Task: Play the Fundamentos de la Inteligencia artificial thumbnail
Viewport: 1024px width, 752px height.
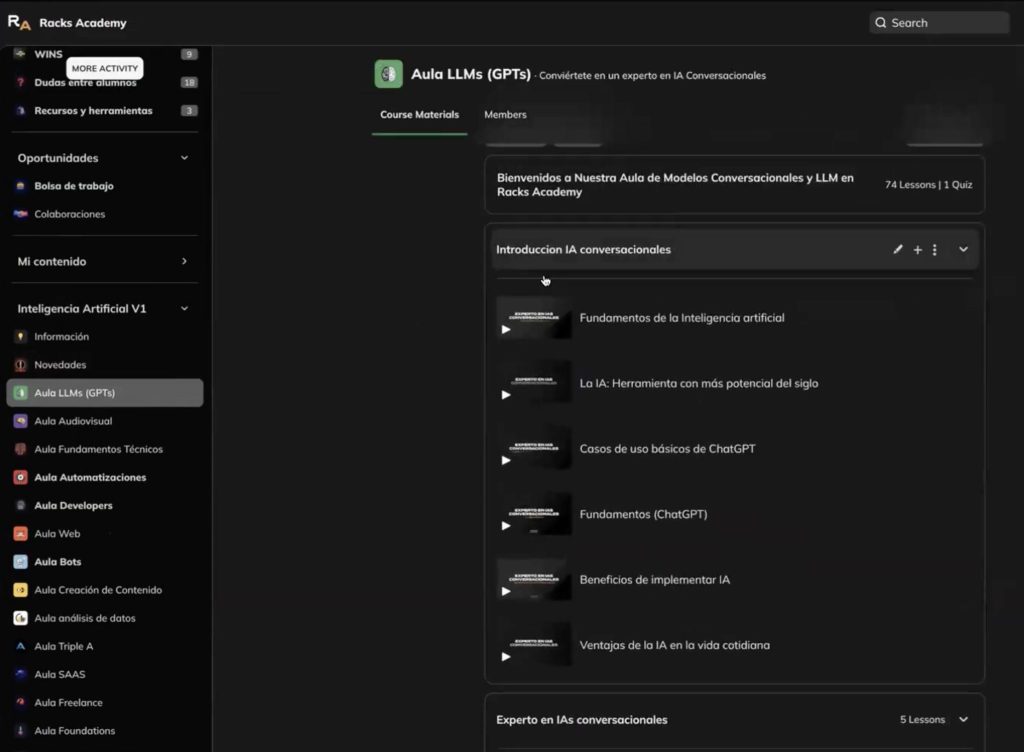Action: point(534,318)
